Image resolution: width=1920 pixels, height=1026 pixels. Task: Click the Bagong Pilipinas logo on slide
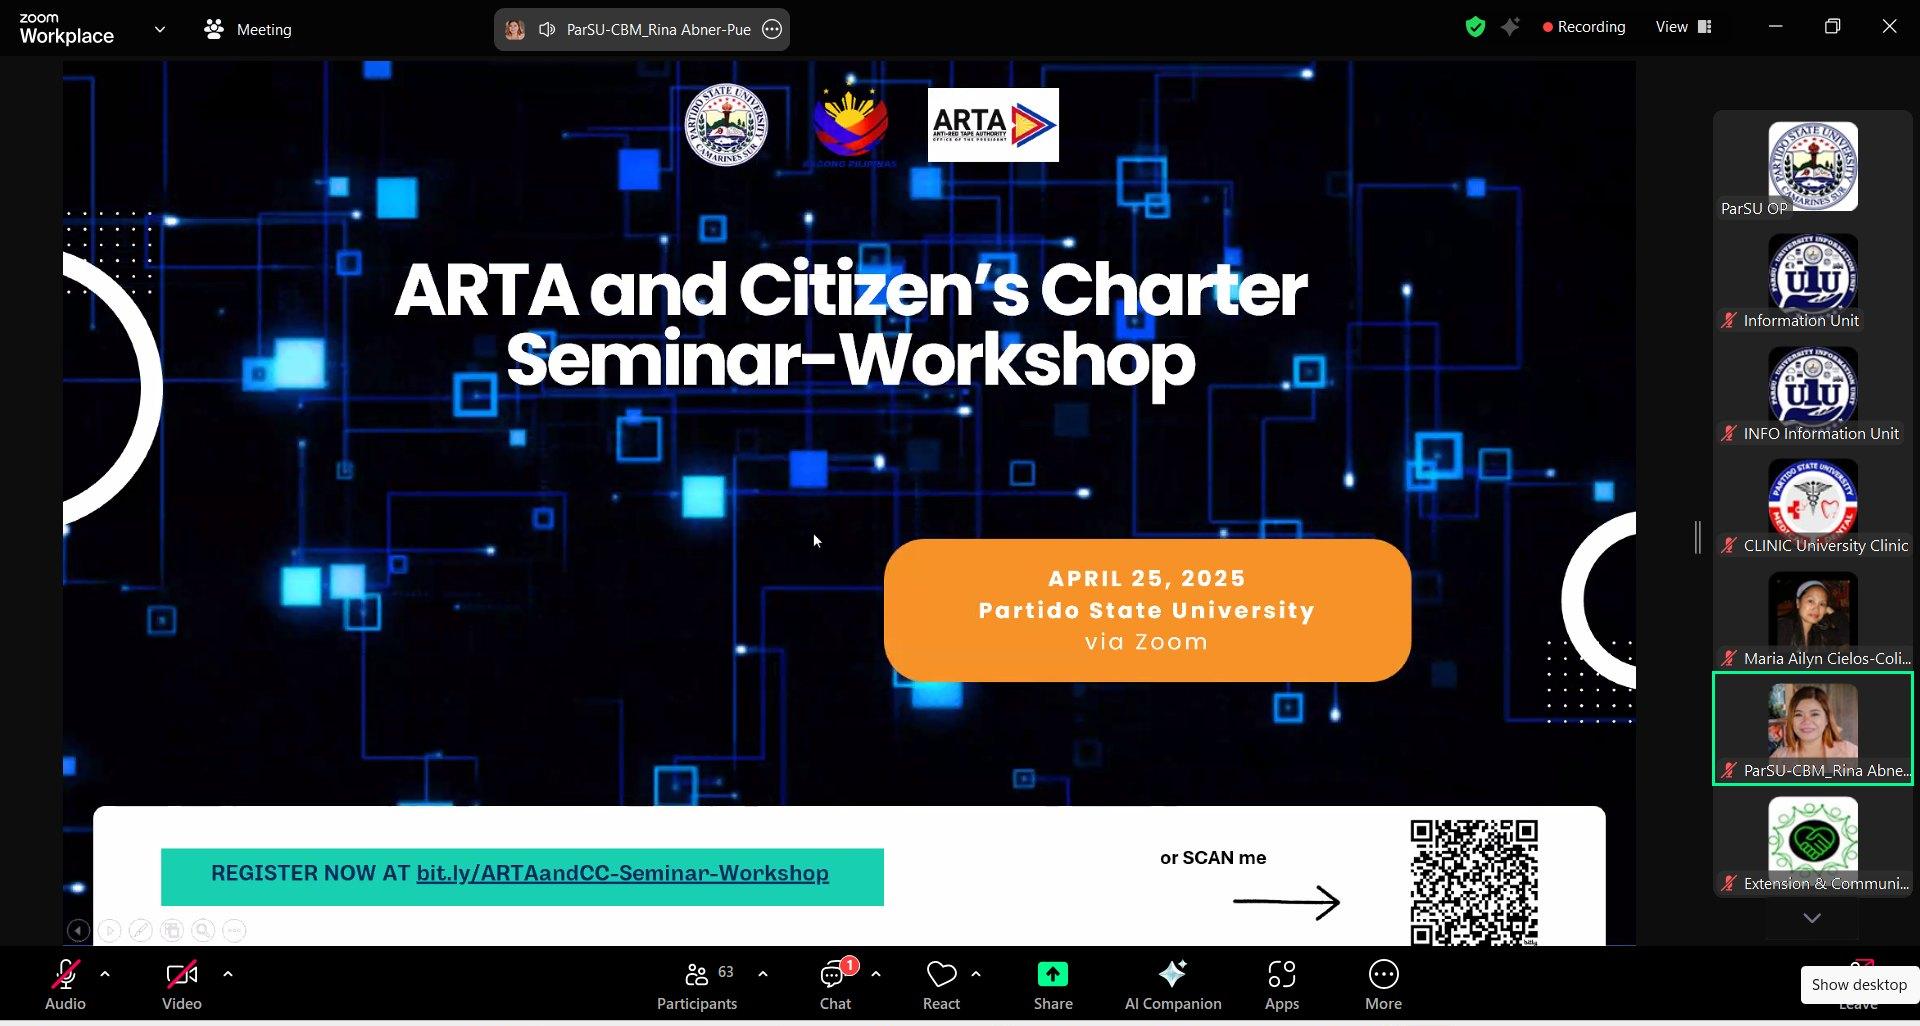[x=850, y=125]
